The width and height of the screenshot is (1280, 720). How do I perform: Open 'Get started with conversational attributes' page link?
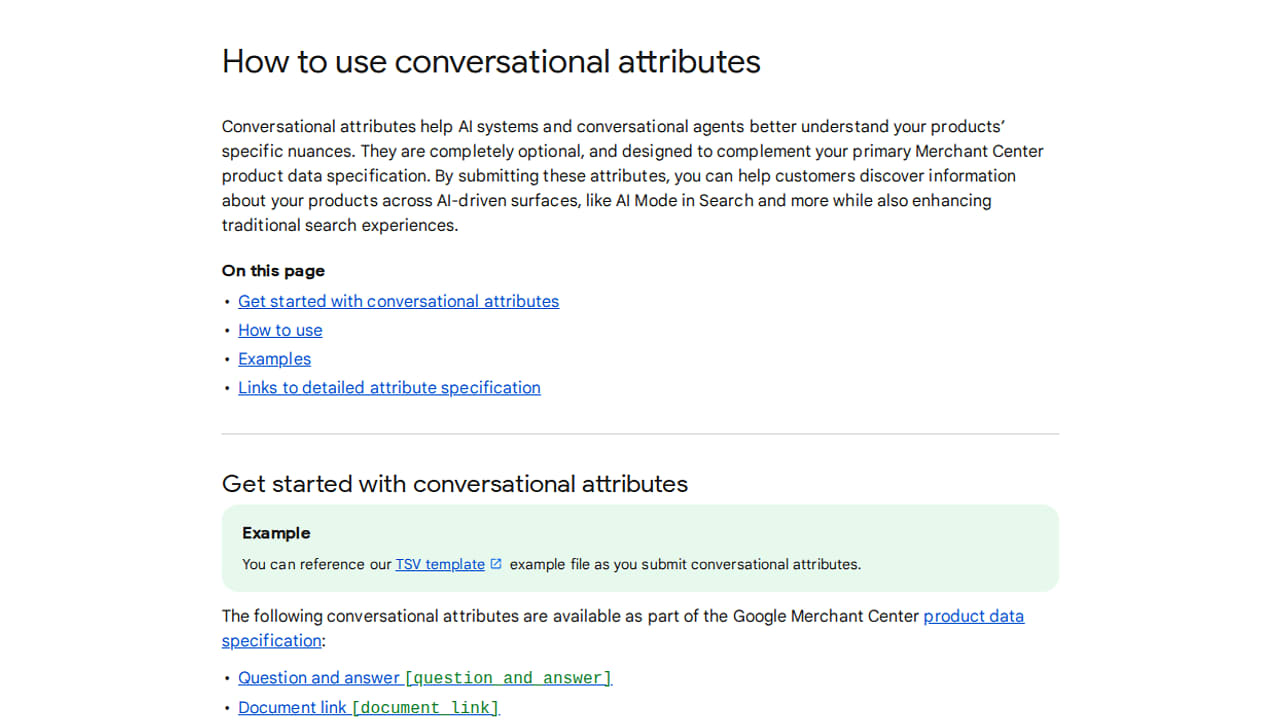tap(398, 301)
